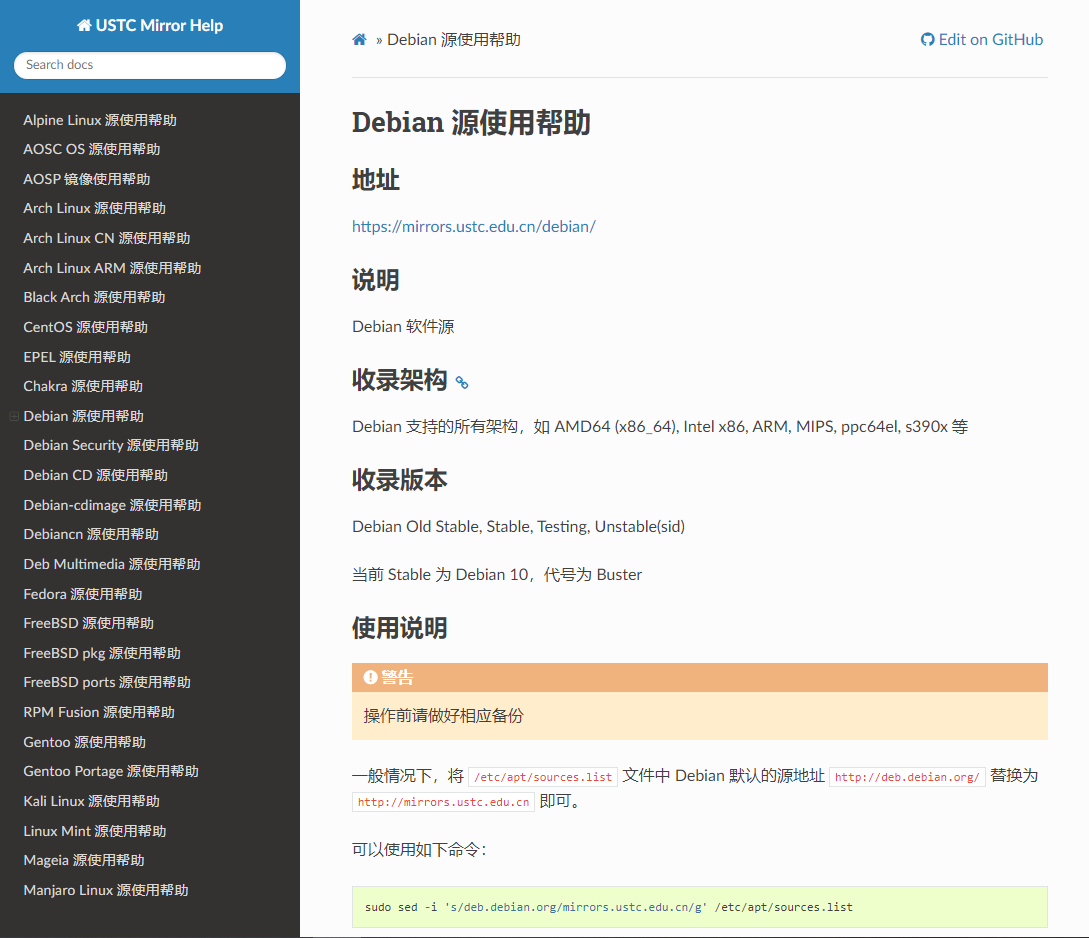Click the home icon in breadcrumb
Screen dimensions: 1089x938
(x=359, y=40)
